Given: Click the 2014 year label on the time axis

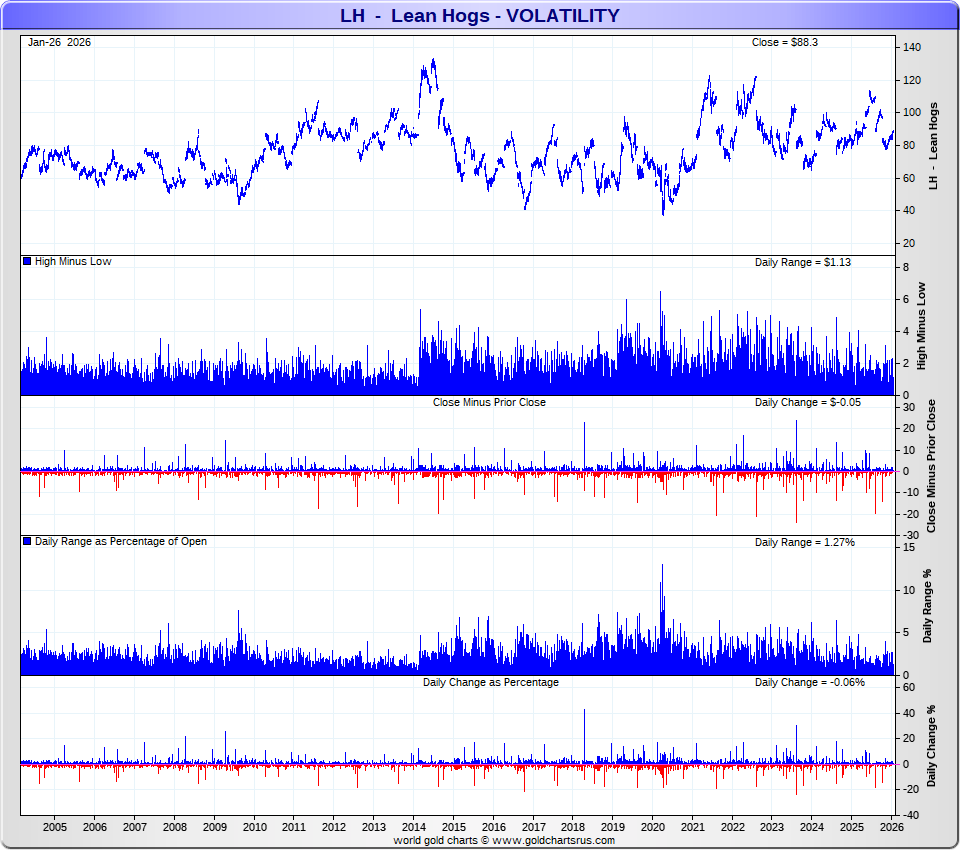Looking at the screenshot, I should pos(413,827).
